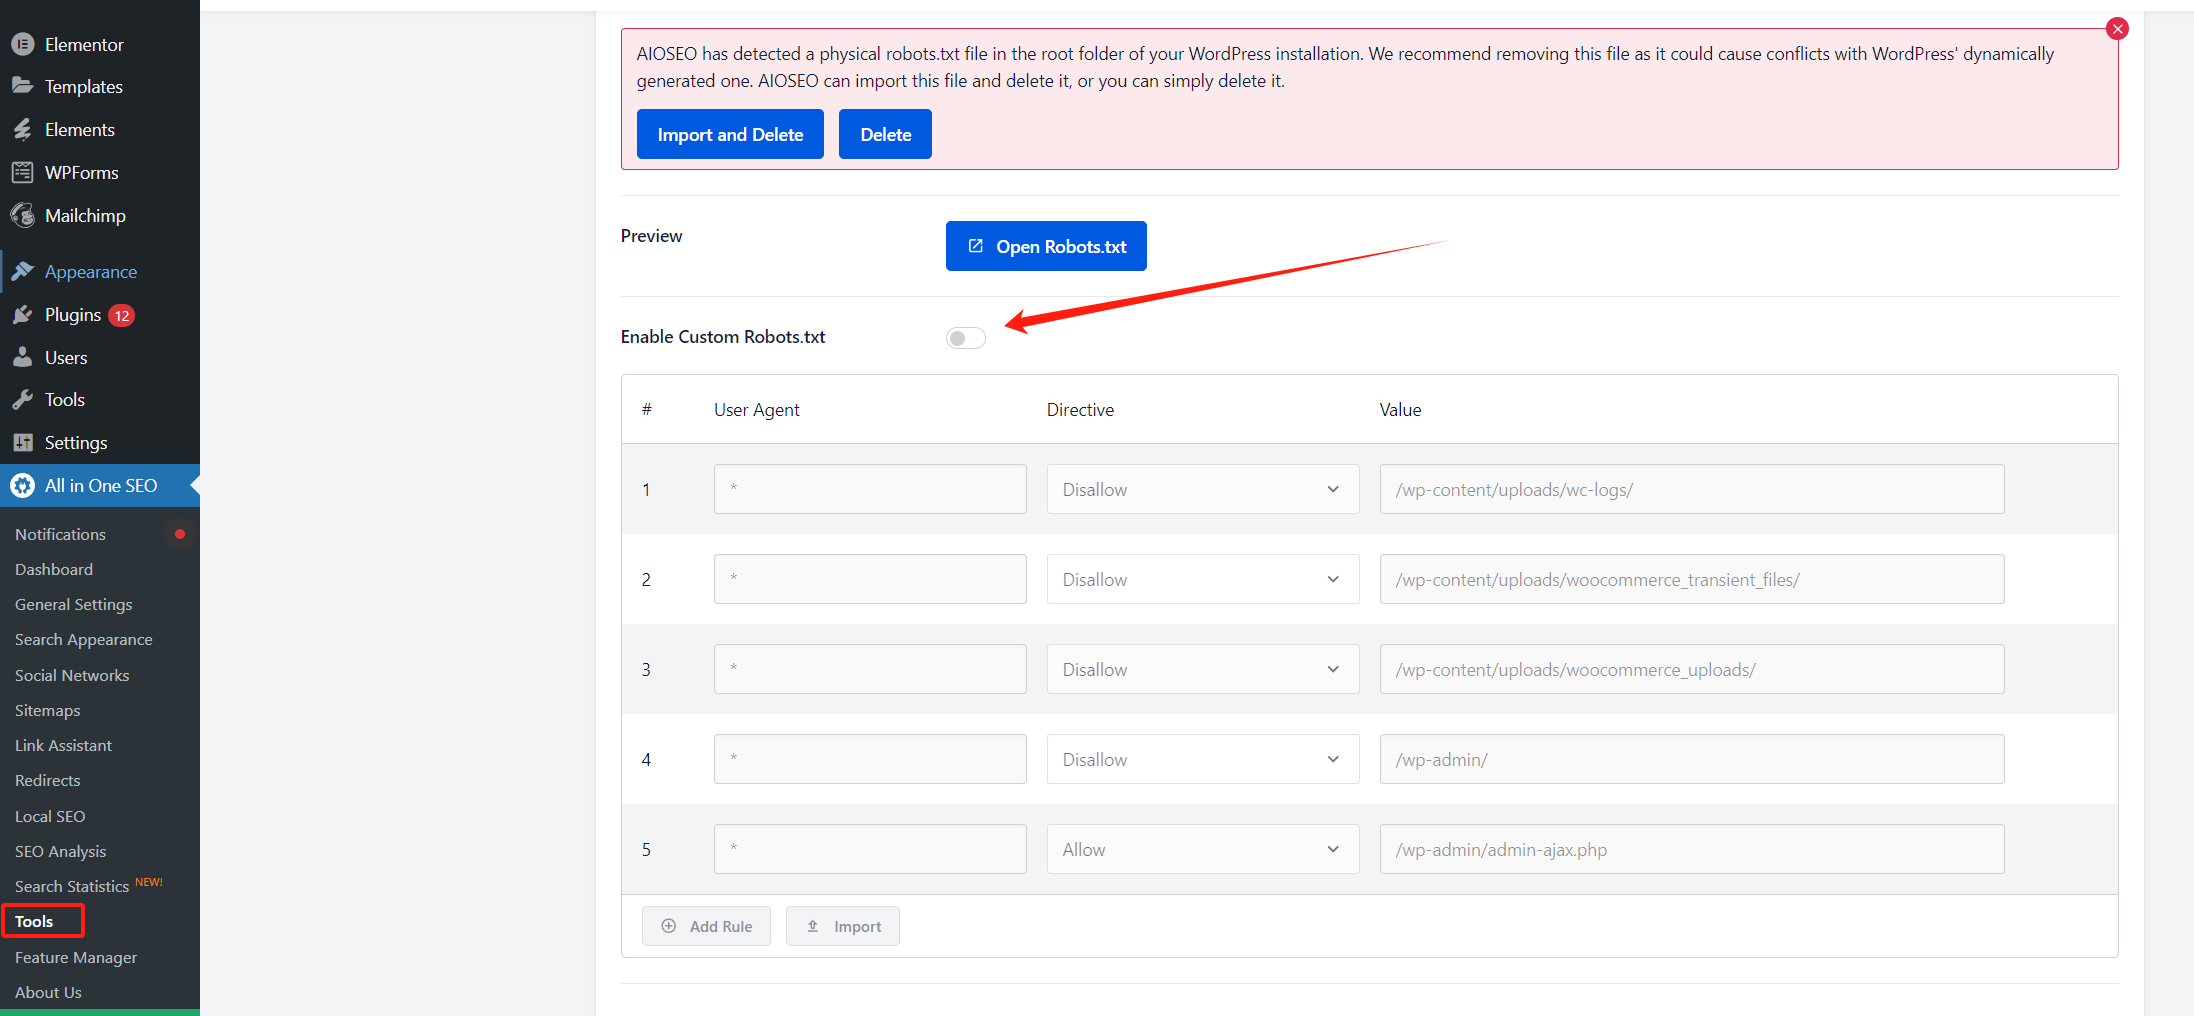The height and width of the screenshot is (1016, 2194).
Task: Click the external link icon on Open Robots.txt
Action: tap(977, 246)
